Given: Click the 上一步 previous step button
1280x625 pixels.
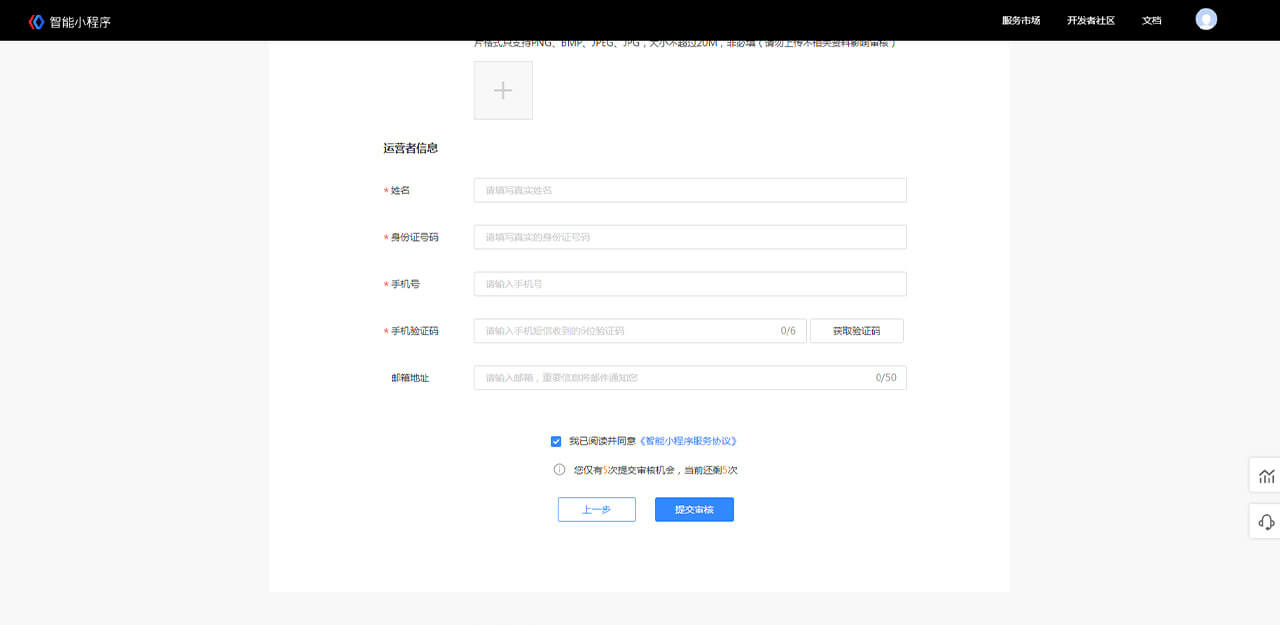Looking at the screenshot, I should [596, 509].
